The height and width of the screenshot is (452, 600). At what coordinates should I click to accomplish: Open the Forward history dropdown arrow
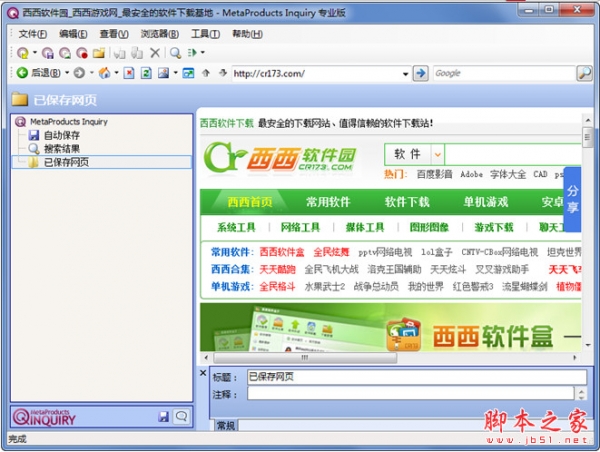tap(92, 72)
